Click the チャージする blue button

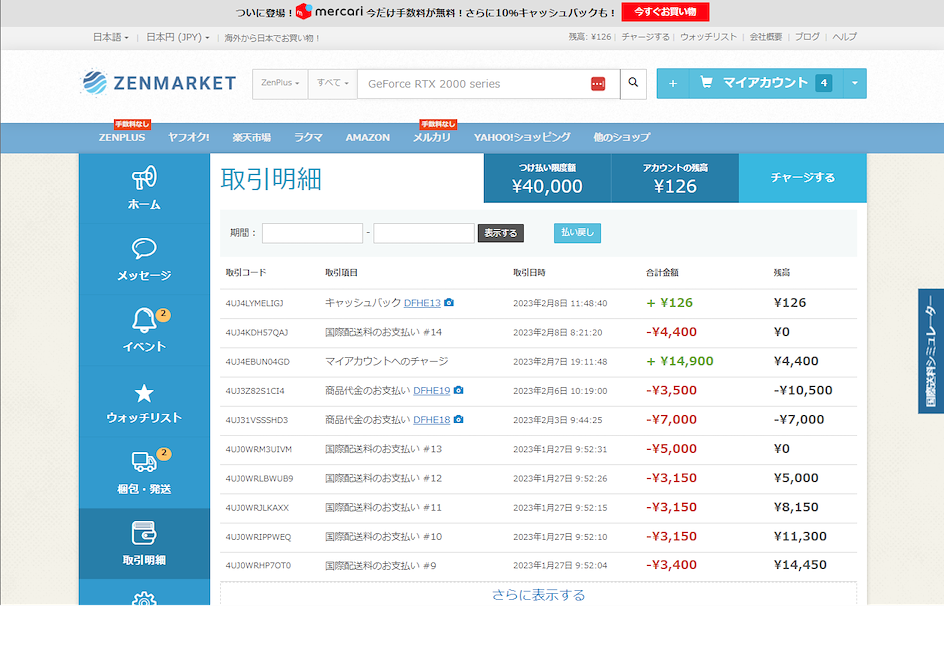[x=803, y=178]
